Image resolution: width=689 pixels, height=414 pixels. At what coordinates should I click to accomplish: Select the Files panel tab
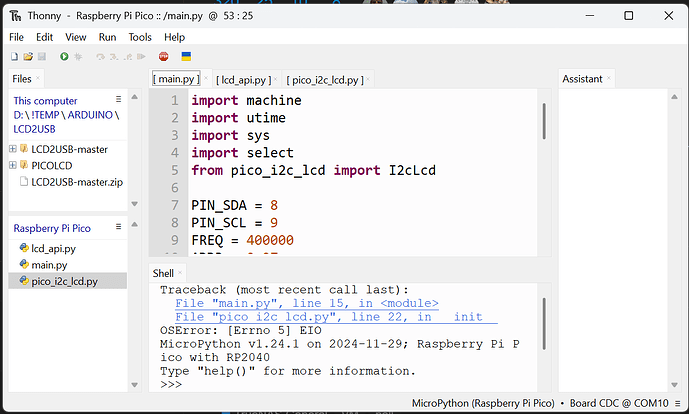coord(22,79)
